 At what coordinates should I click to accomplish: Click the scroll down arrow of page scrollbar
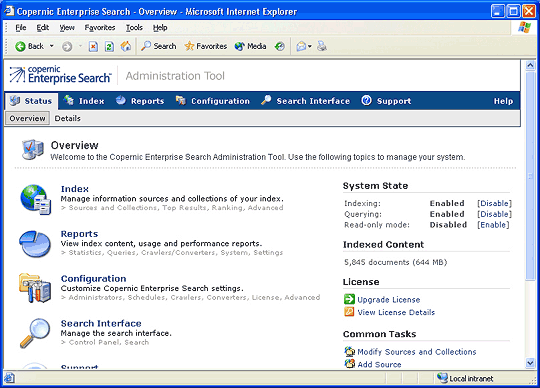pyautogui.click(x=530, y=363)
